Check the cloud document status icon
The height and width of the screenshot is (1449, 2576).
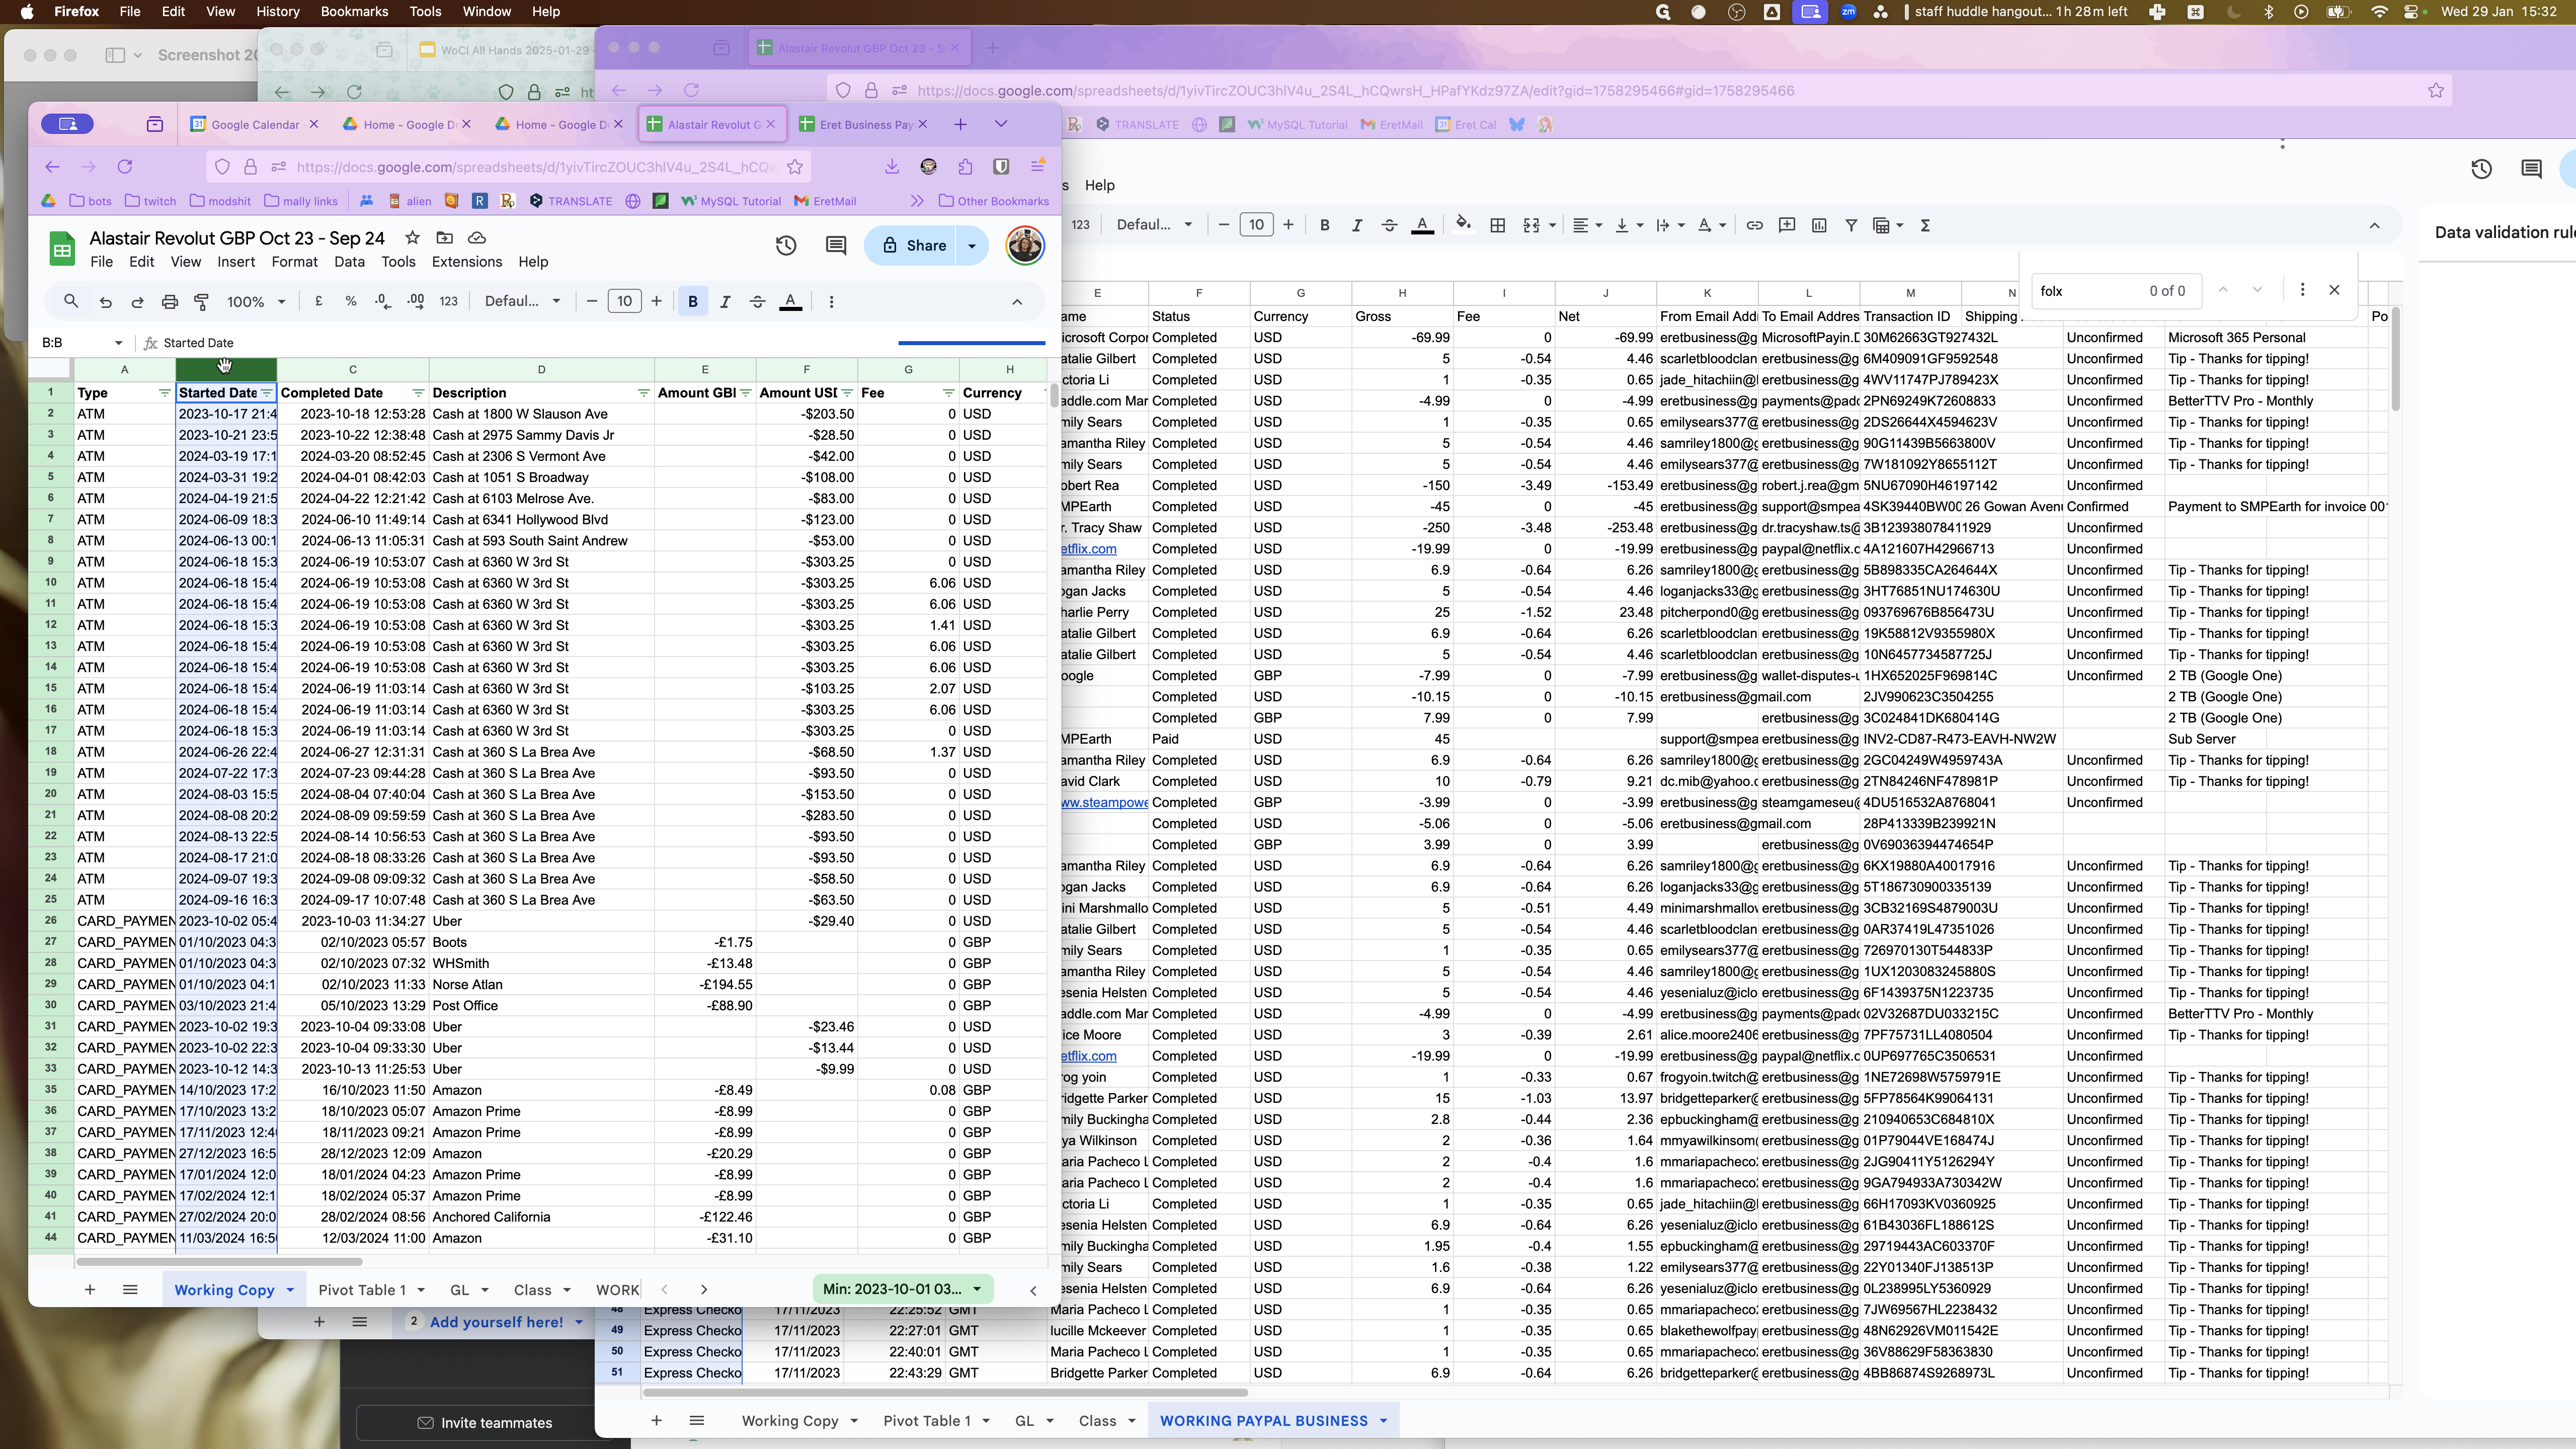(477, 237)
